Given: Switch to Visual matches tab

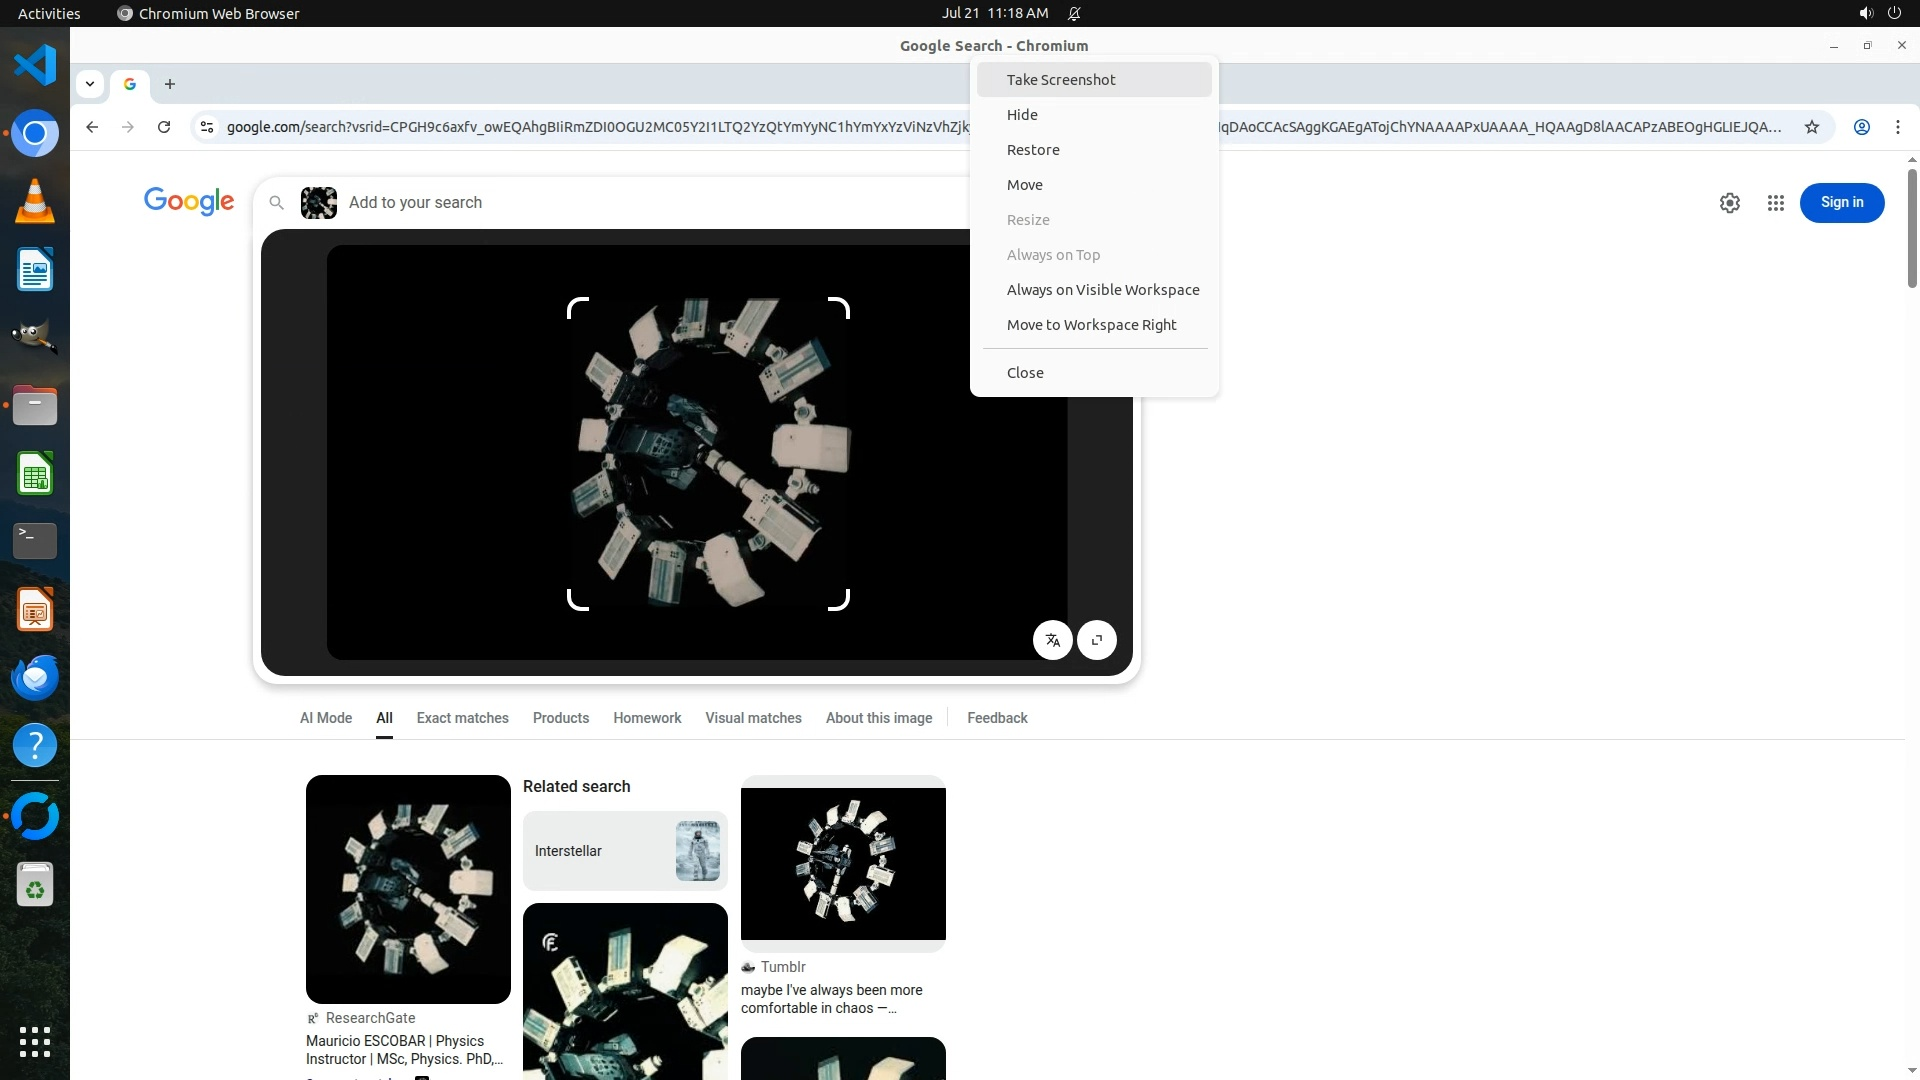Looking at the screenshot, I should pos(752,718).
